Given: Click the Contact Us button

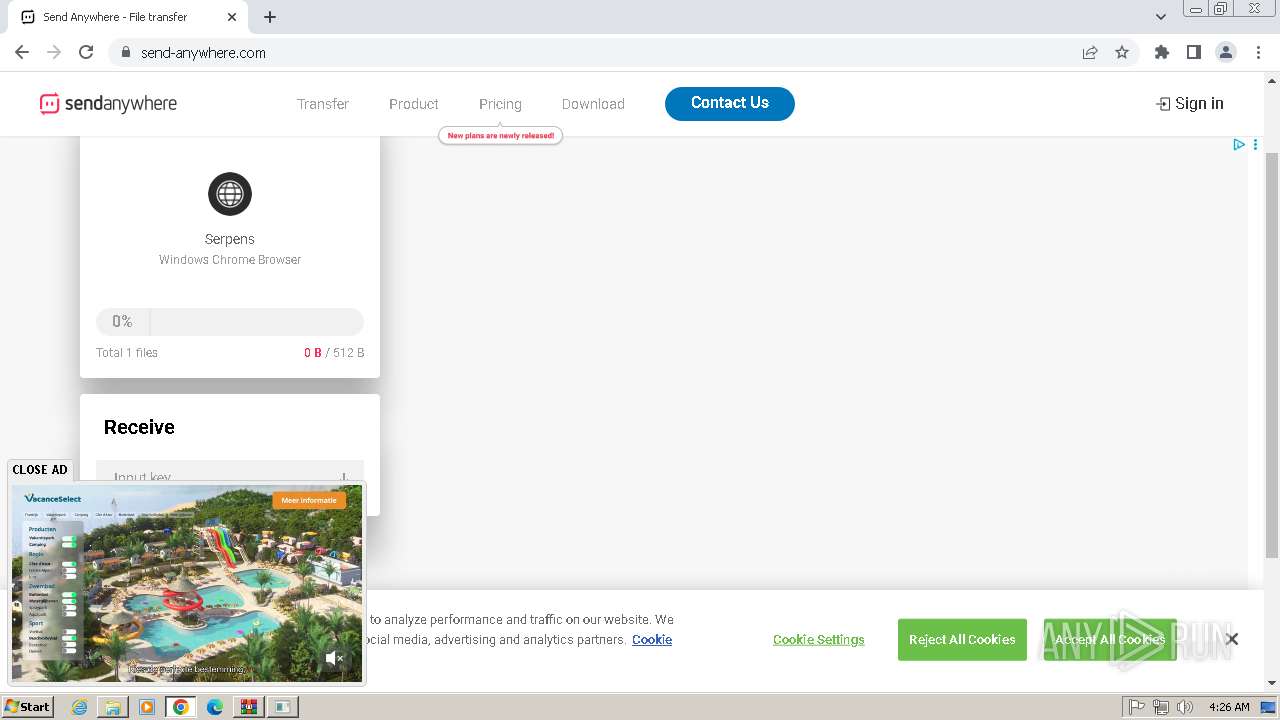Looking at the screenshot, I should tap(730, 103).
